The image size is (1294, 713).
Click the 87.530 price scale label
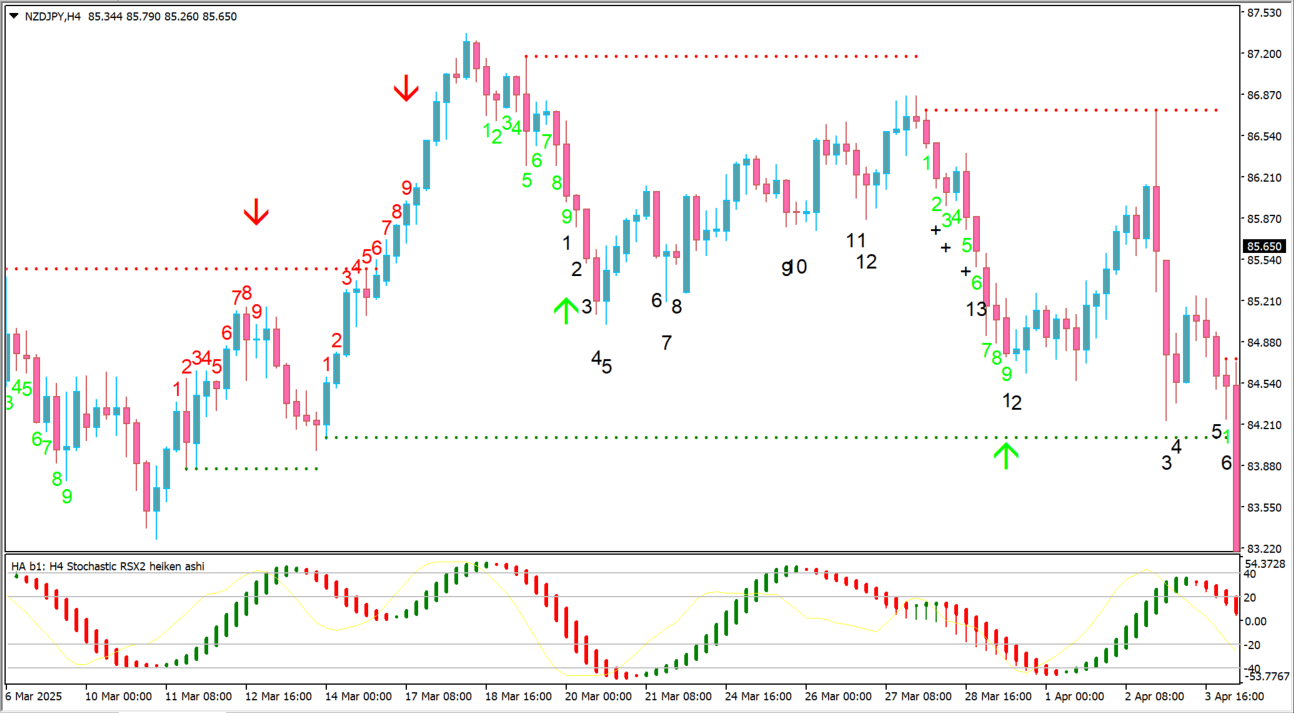tap(1265, 13)
